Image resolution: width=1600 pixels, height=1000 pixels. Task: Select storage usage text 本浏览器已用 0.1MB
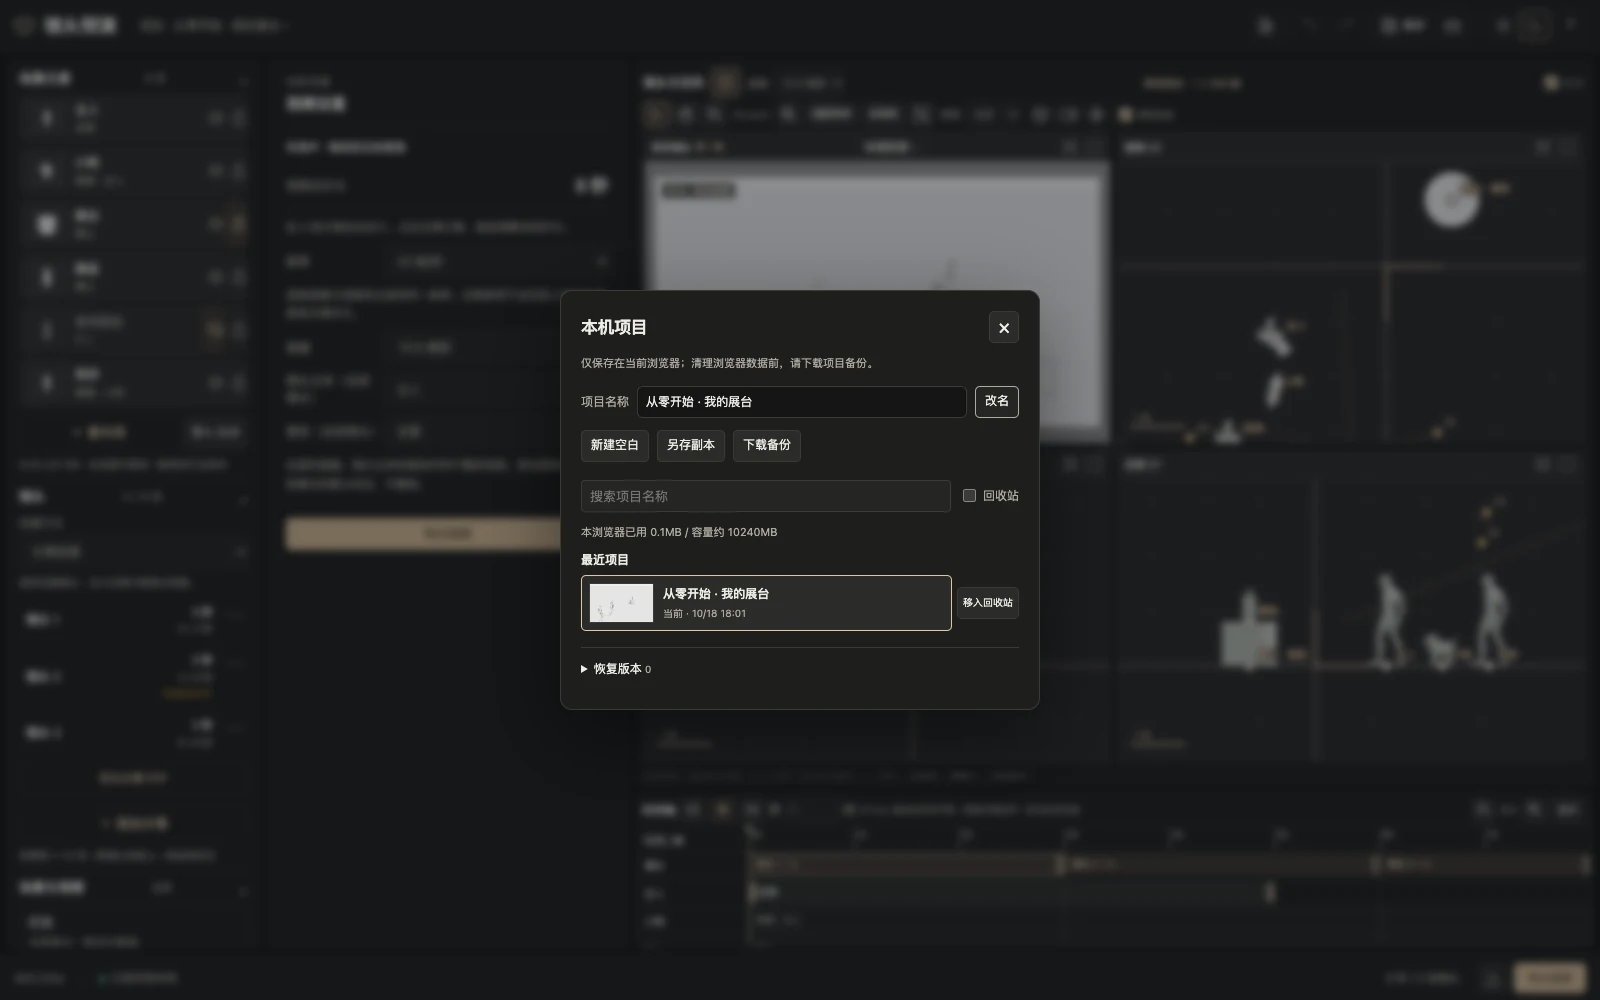631,532
